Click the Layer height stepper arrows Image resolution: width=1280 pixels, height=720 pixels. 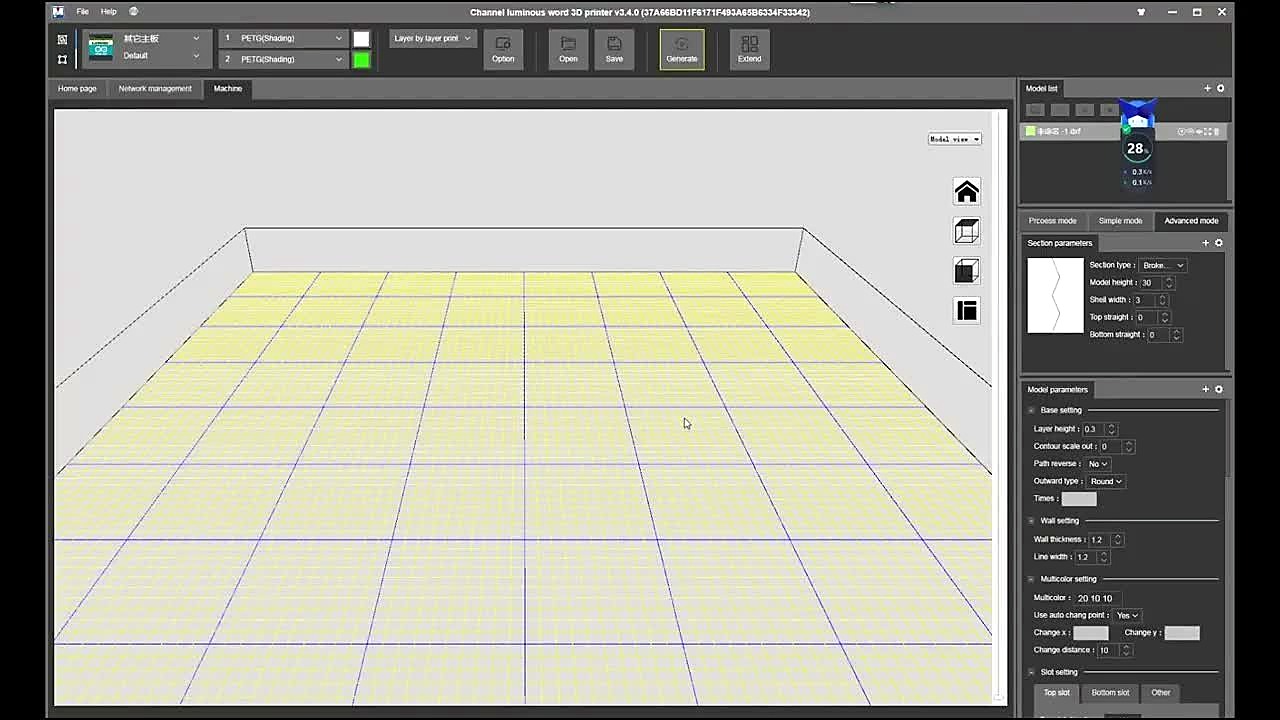click(1111, 429)
